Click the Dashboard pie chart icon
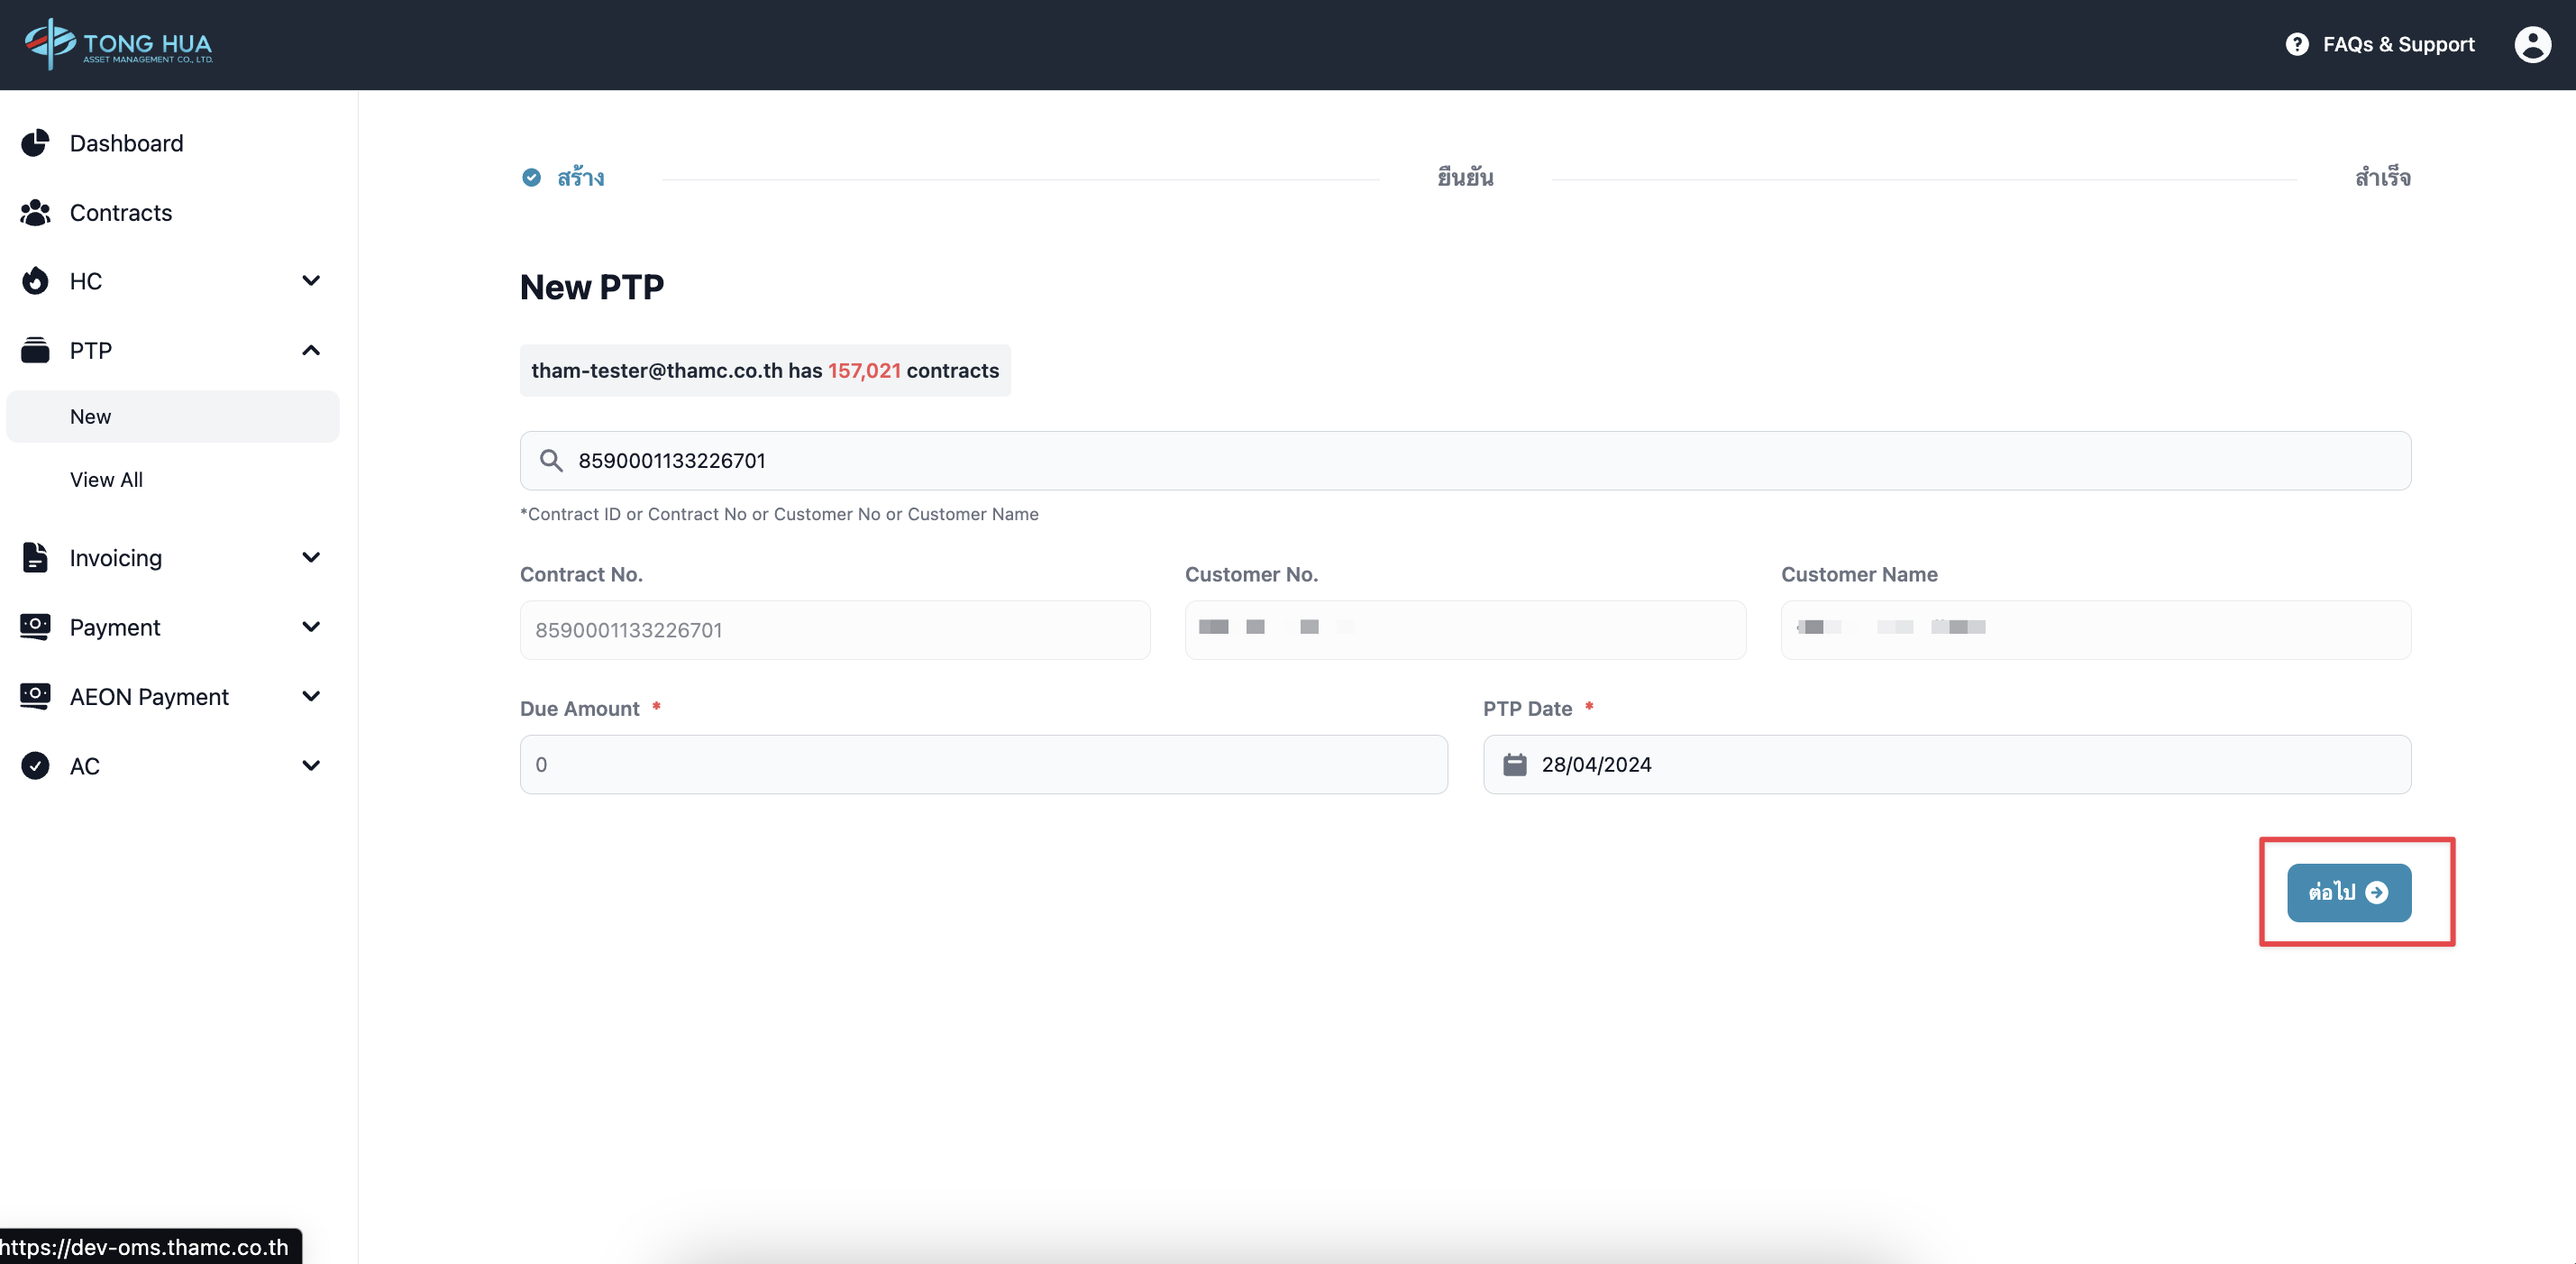The image size is (2576, 1264). 35,143
